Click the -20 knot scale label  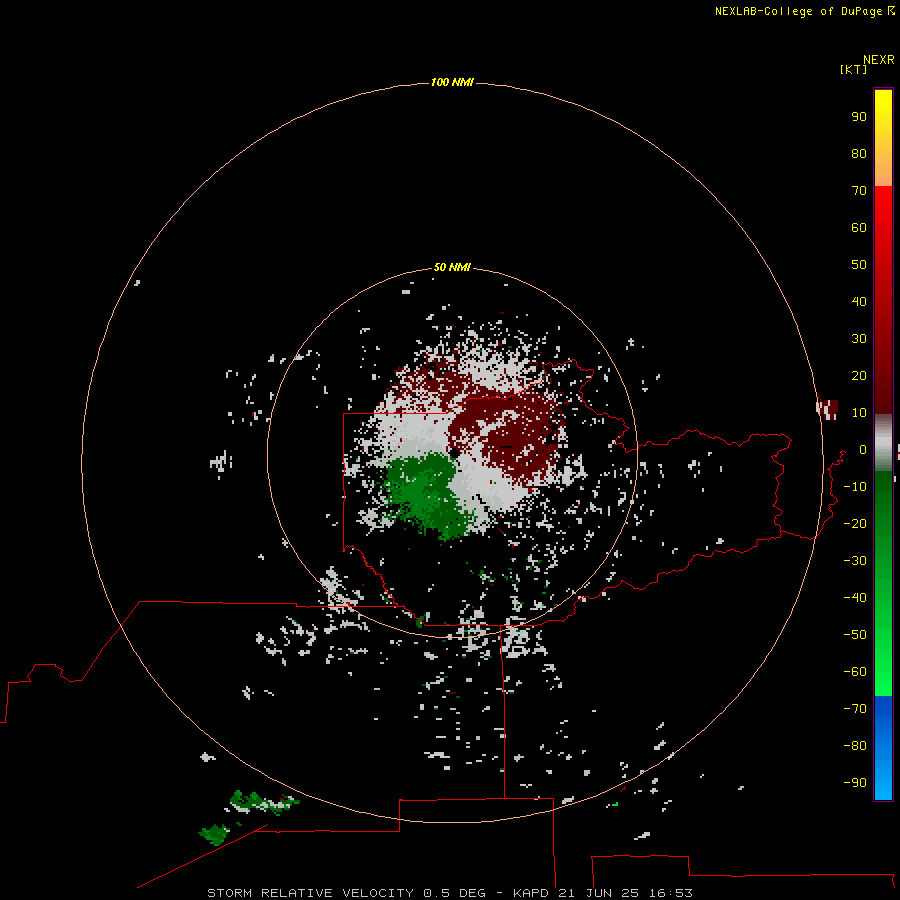[855, 523]
